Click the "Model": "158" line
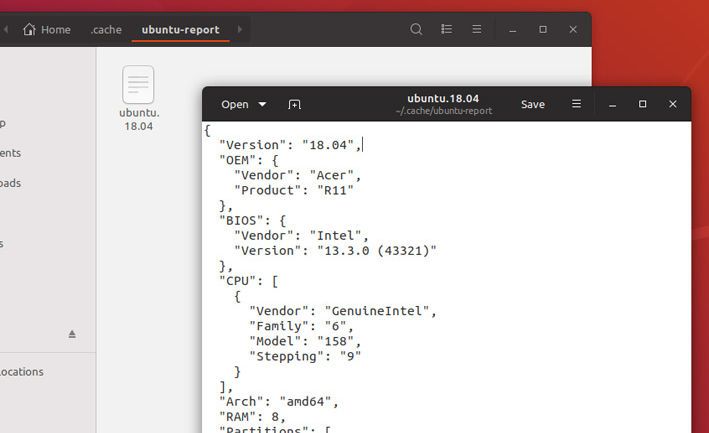Image resolution: width=709 pixels, height=433 pixels. pos(305,341)
